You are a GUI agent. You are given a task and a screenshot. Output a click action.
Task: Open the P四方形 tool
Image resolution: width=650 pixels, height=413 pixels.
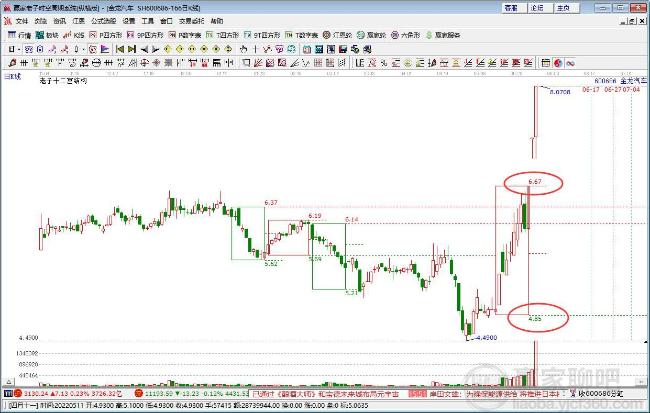pyautogui.click(x=105, y=35)
